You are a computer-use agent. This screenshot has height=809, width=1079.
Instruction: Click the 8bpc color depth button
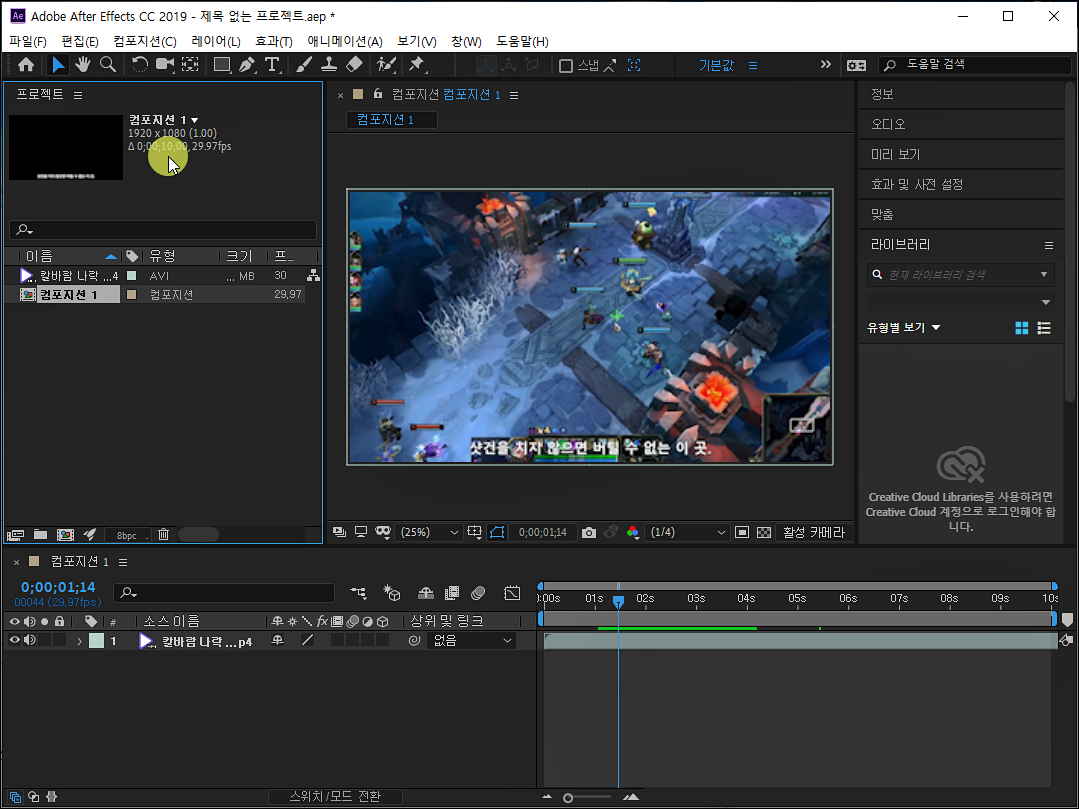127,535
